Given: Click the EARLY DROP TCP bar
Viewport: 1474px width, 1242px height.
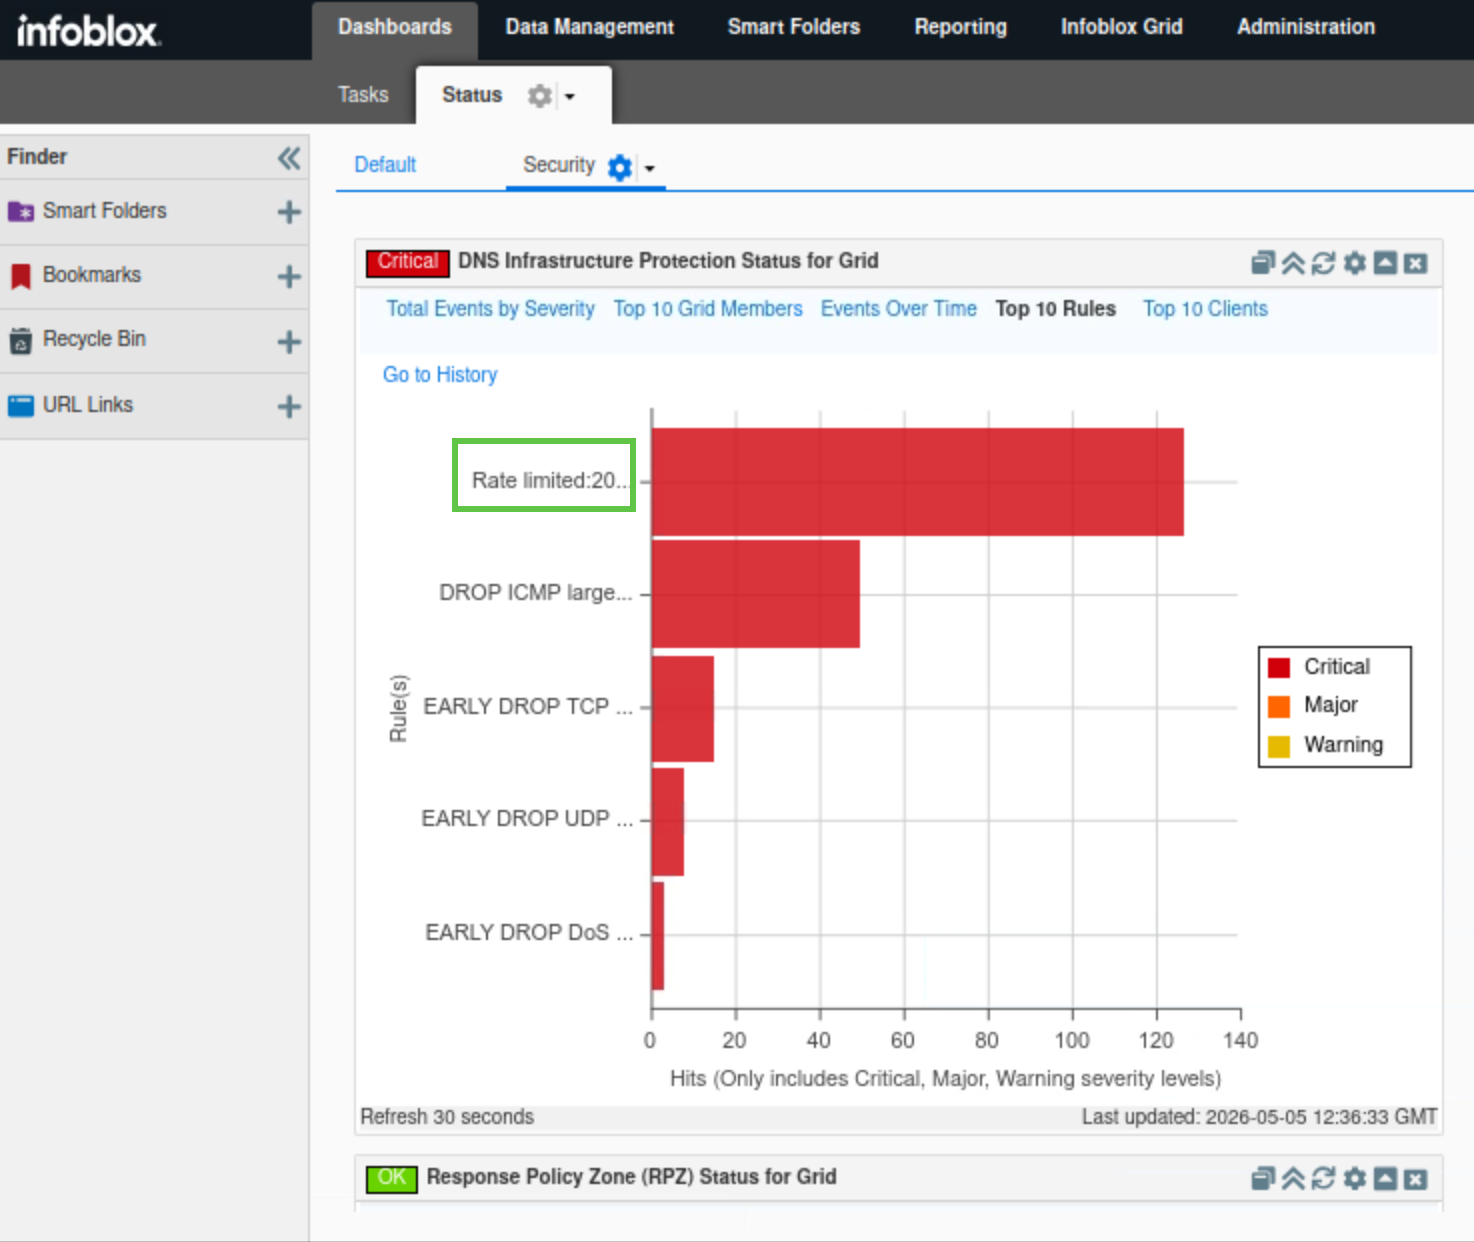Looking at the screenshot, I should point(683,709).
